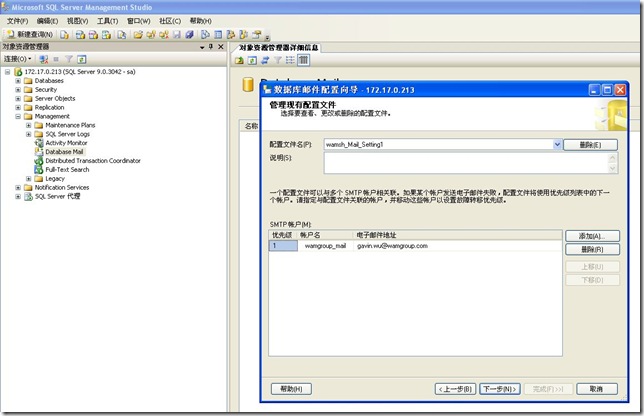Start an Analysis Services MDX Query
The image size is (644, 416).
(x=80, y=34)
